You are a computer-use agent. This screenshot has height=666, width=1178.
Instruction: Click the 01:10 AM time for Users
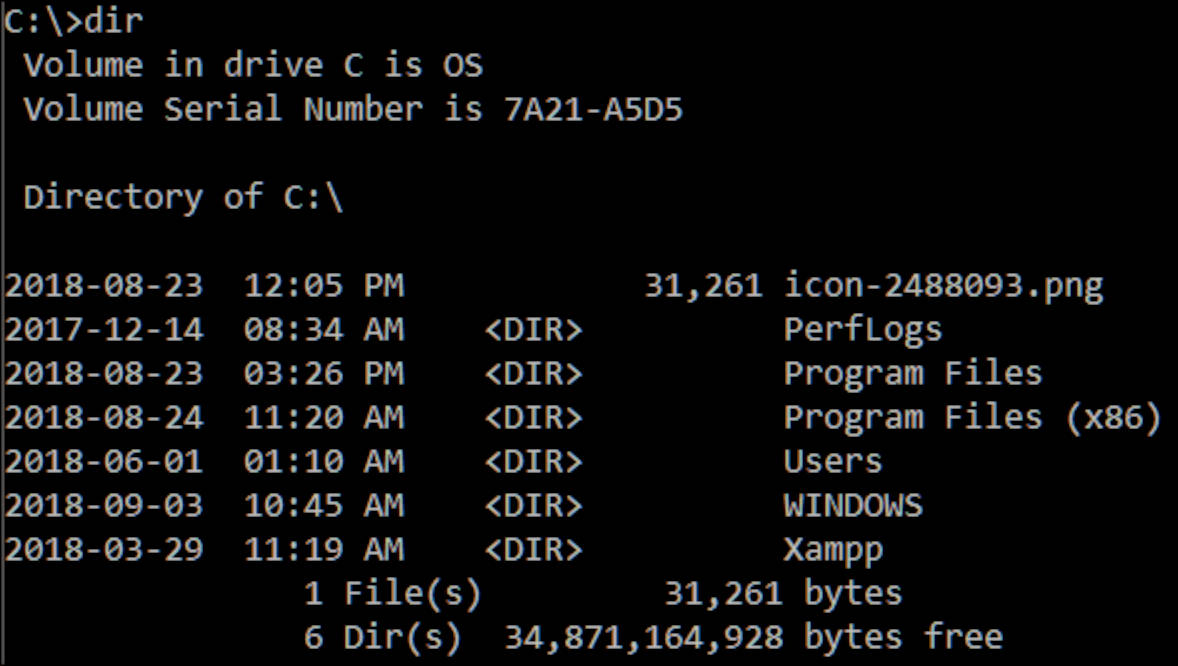[323, 461]
